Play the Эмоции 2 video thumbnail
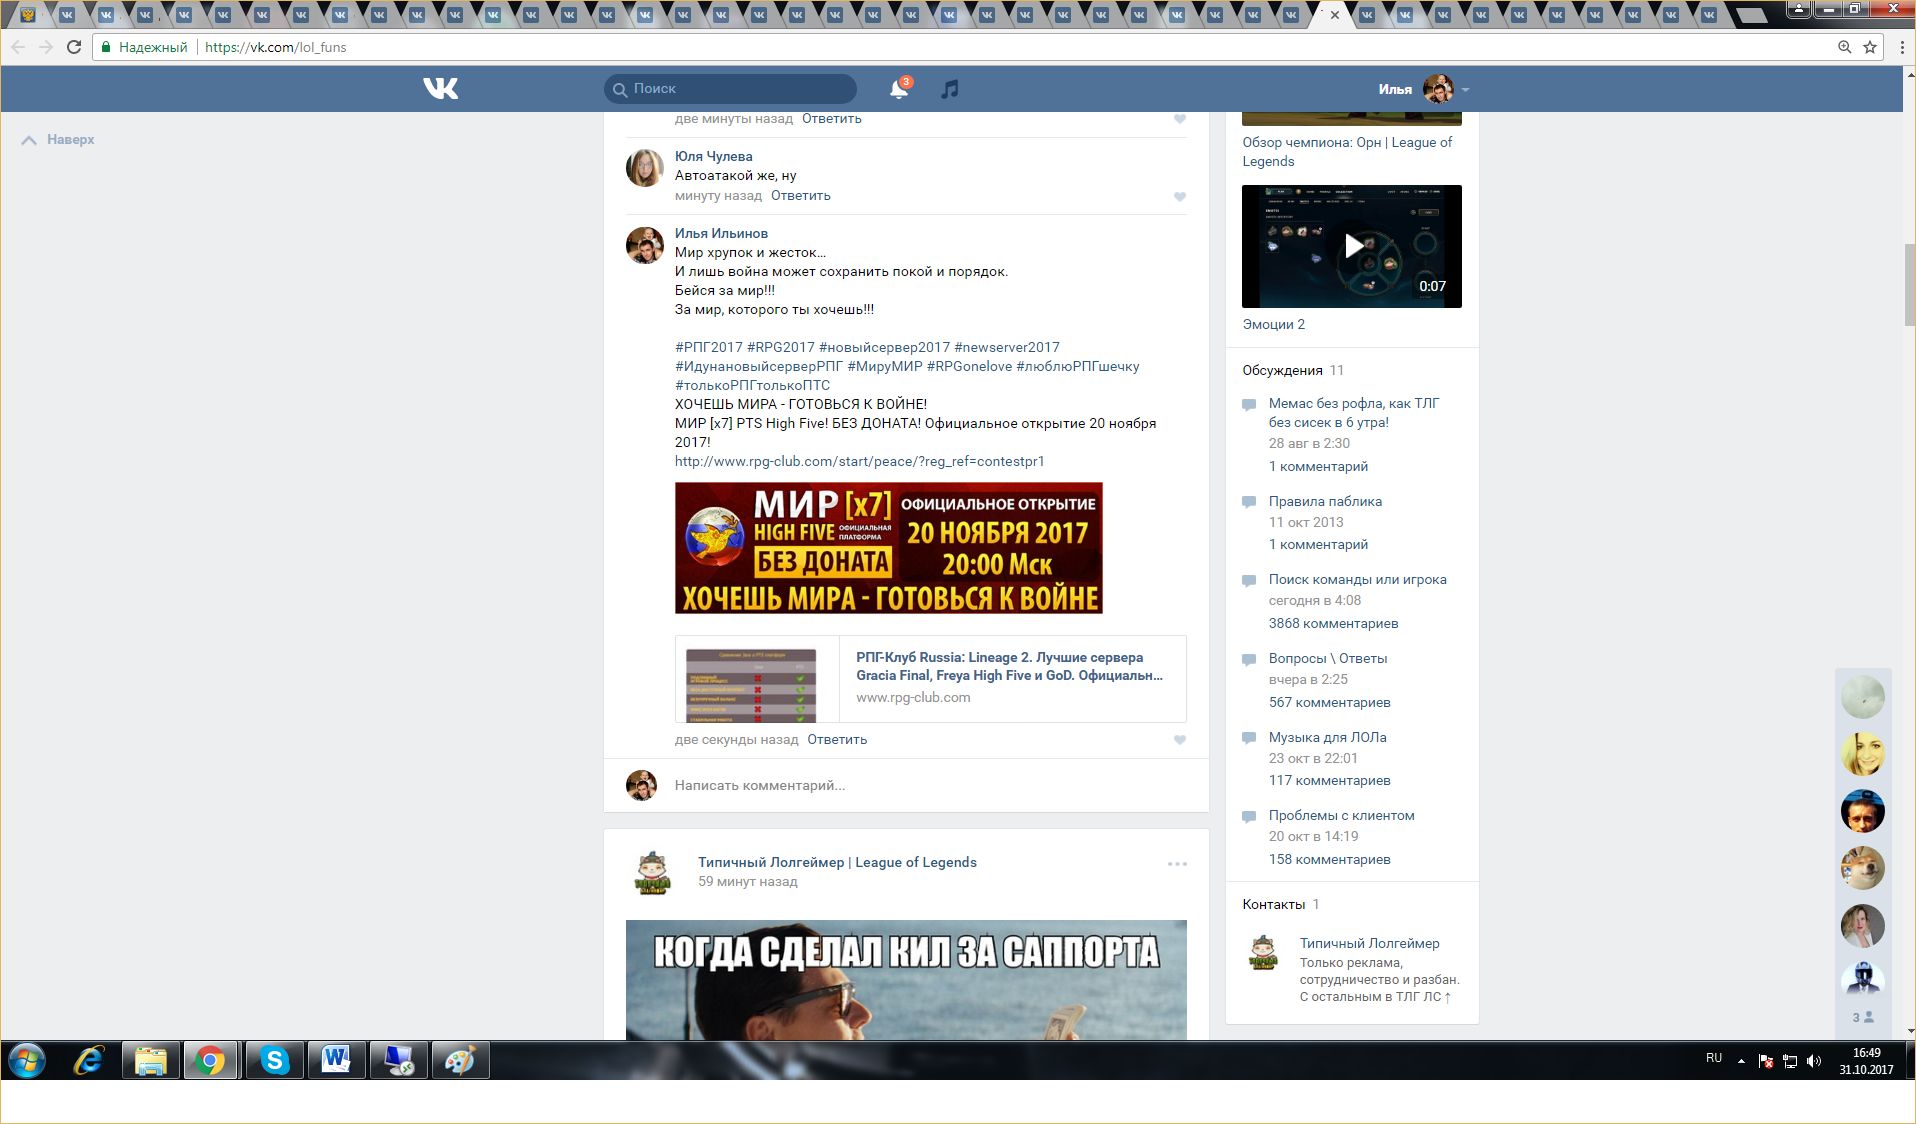The height and width of the screenshot is (1124, 1916). (x=1352, y=246)
